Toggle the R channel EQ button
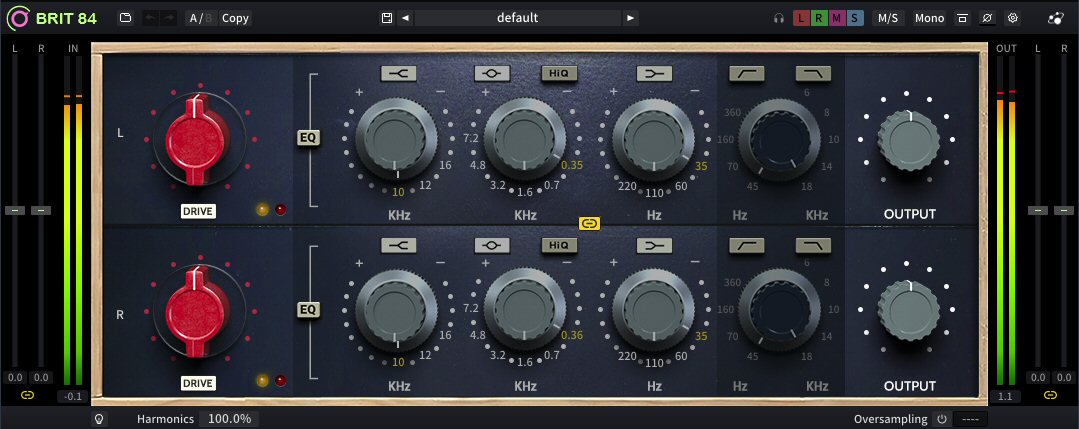Image resolution: width=1079 pixels, height=429 pixels. tap(309, 310)
